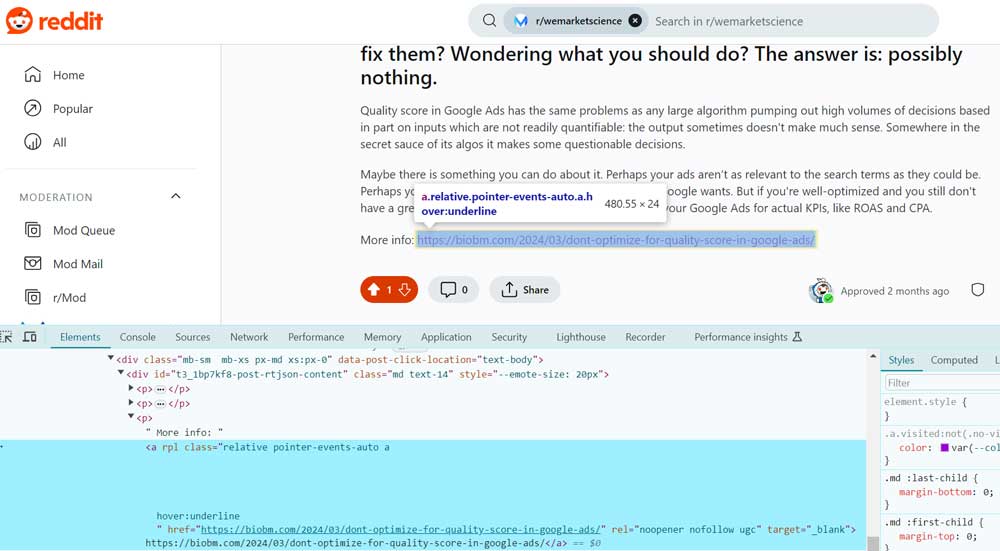1000x551 pixels.
Task: Open the Mod Queue
Action: [83, 230]
